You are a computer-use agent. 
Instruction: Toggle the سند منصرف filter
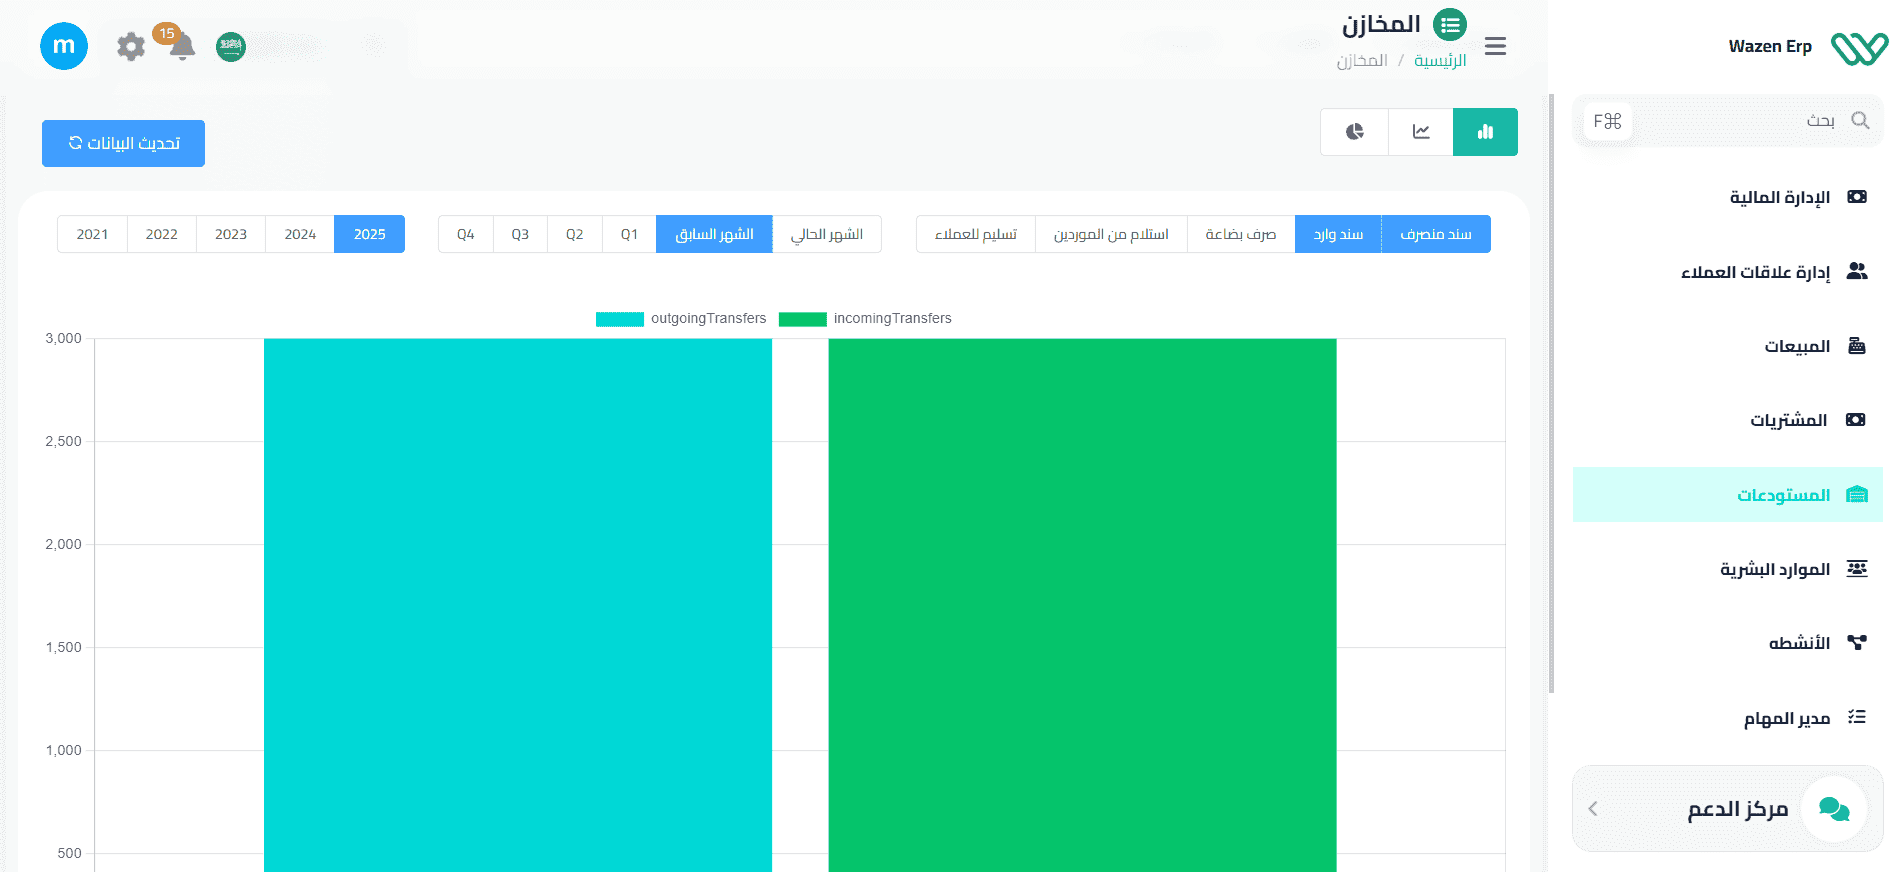pyautogui.click(x=1435, y=234)
